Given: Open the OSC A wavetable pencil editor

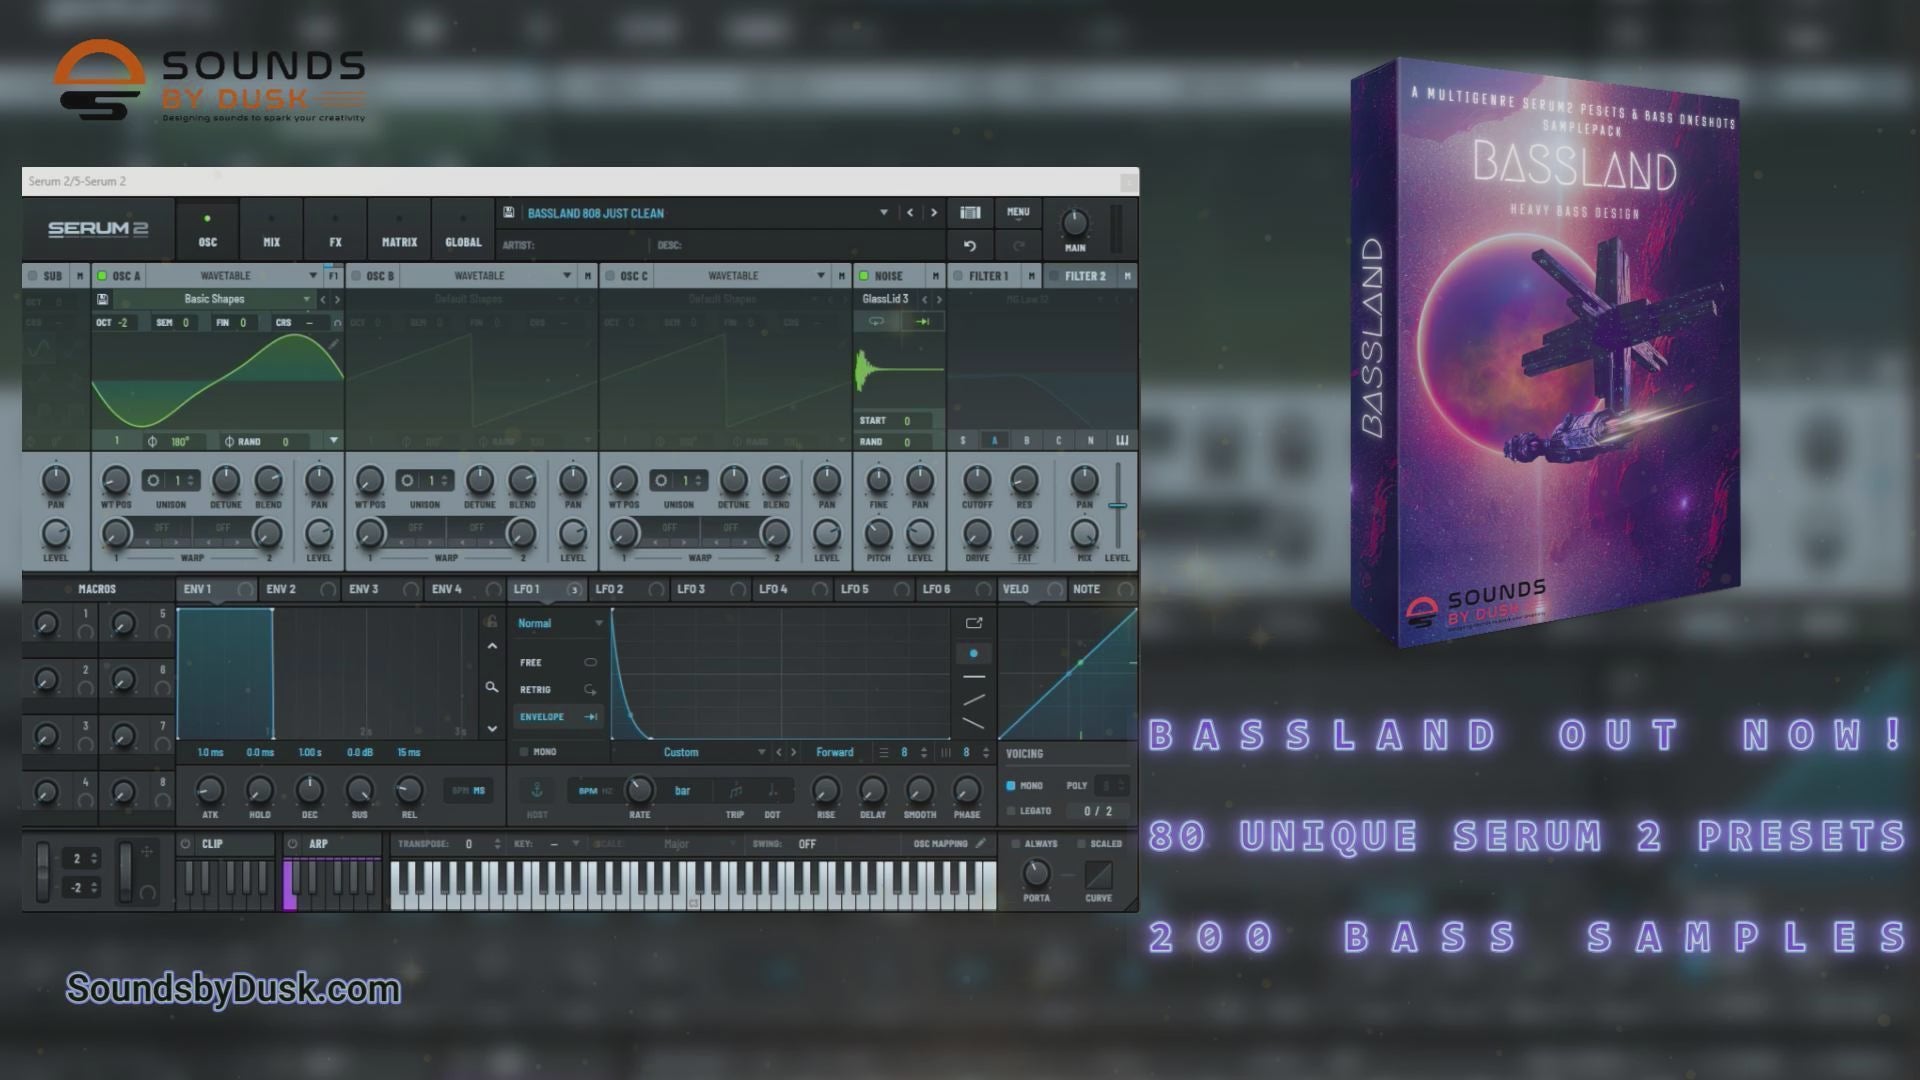Looking at the screenshot, I should pos(334,345).
